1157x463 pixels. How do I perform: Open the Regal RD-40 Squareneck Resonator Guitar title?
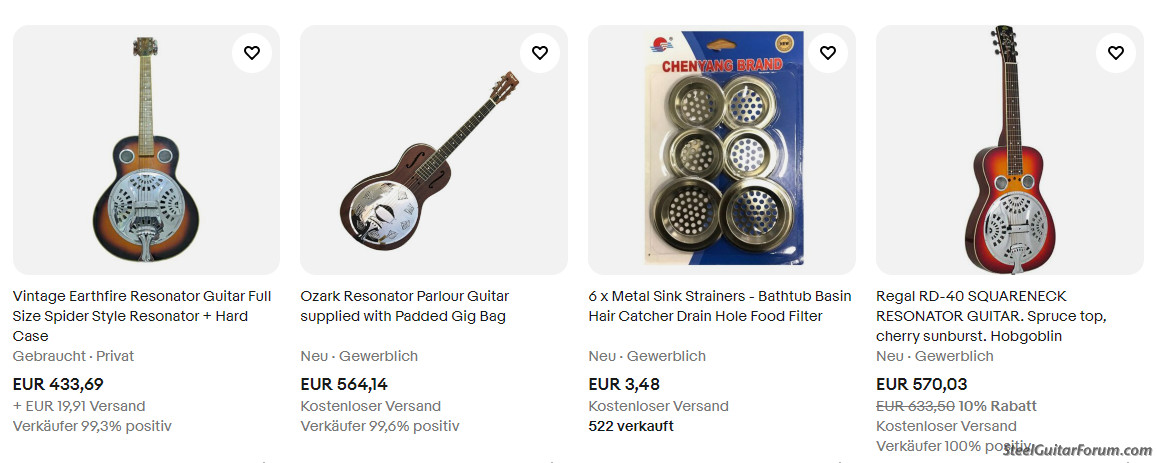[990, 316]
